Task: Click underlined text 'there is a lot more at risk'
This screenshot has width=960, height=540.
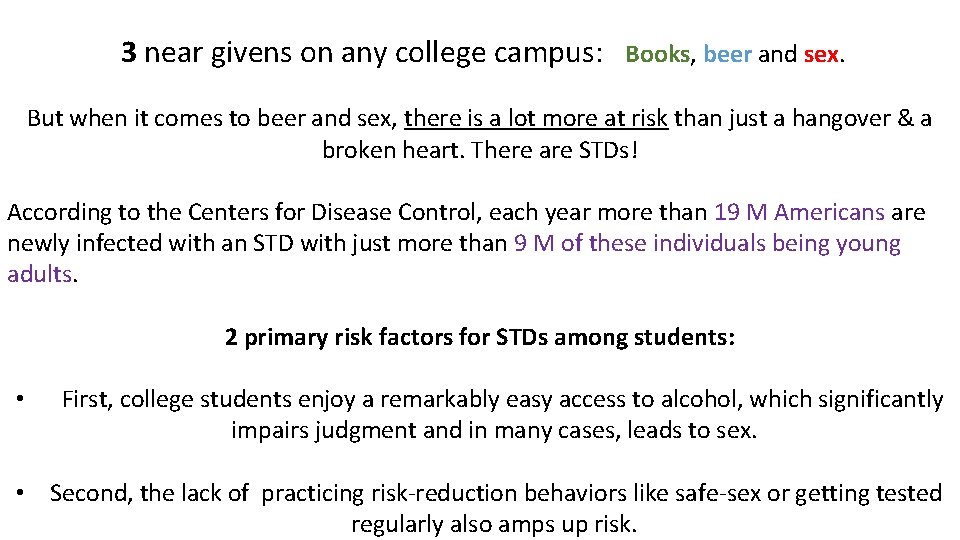Action: click(536, 118)
